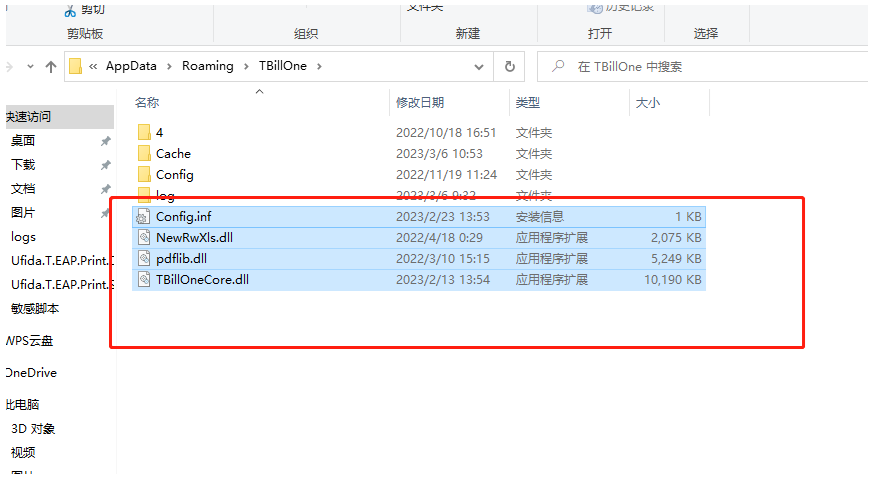This screenshot has height=482, width=870.
Task: Open 敏感脚本 in navigation pane
Action: tap(35, 309)
